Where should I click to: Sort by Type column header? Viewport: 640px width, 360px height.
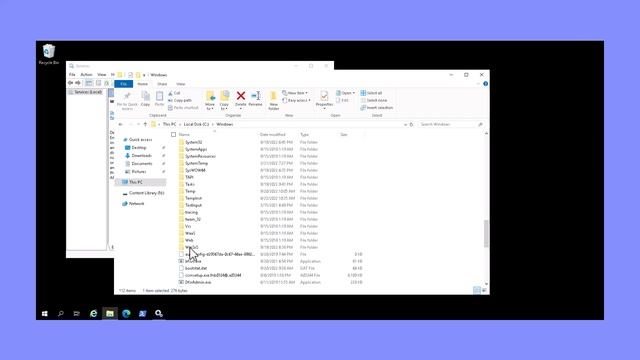pyautogui.click(x=304, y=134)
